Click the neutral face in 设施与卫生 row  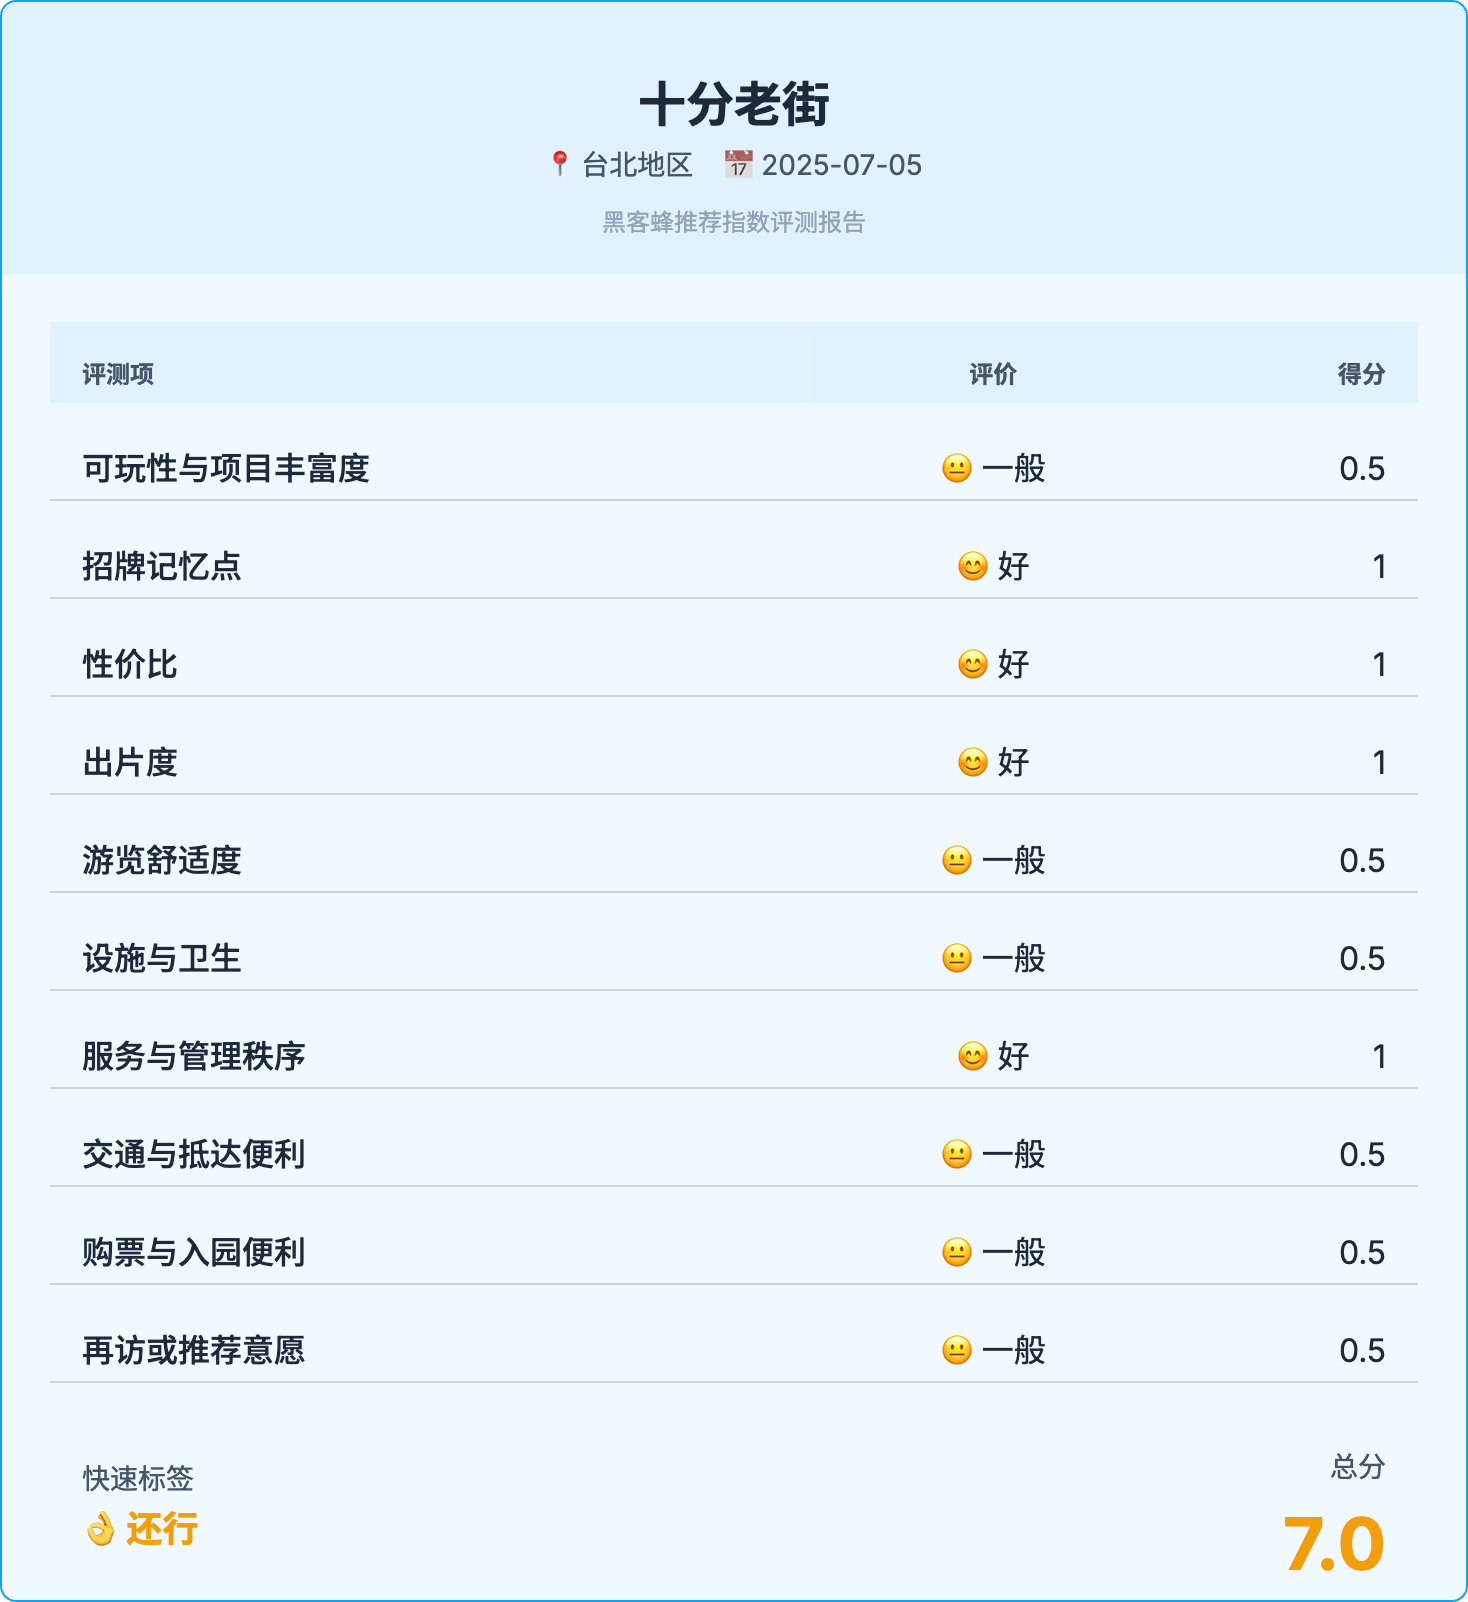pyautogui.click(x=957, y=958)
